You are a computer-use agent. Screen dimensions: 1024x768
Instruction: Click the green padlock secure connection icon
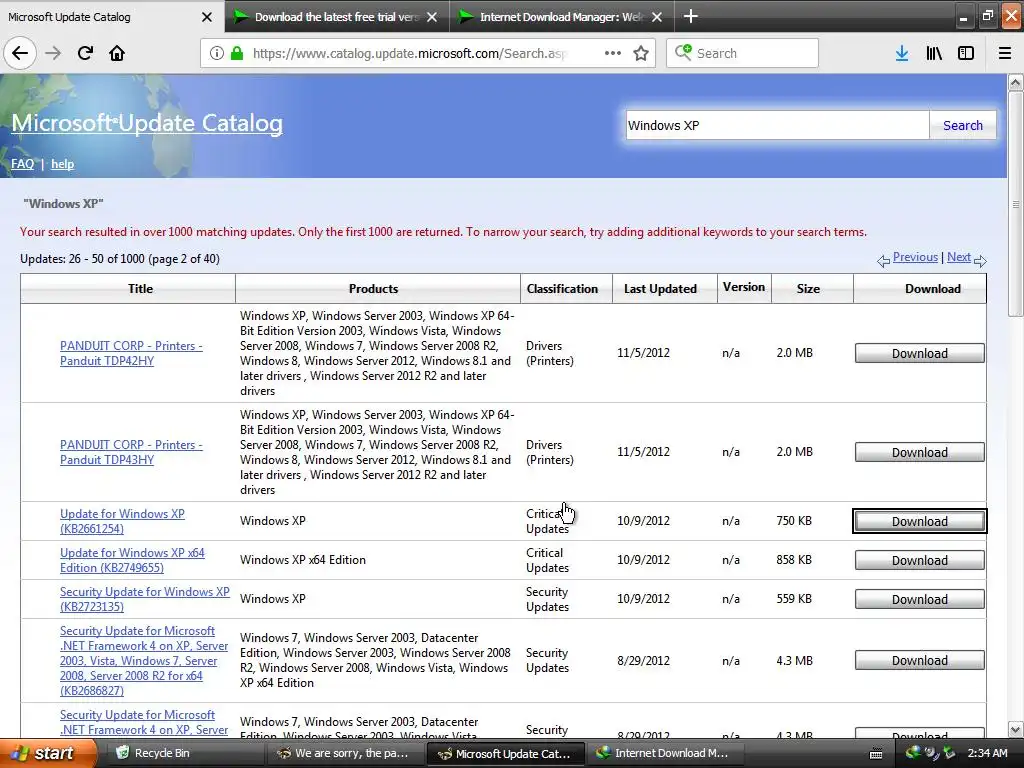[x=237, y=53]
